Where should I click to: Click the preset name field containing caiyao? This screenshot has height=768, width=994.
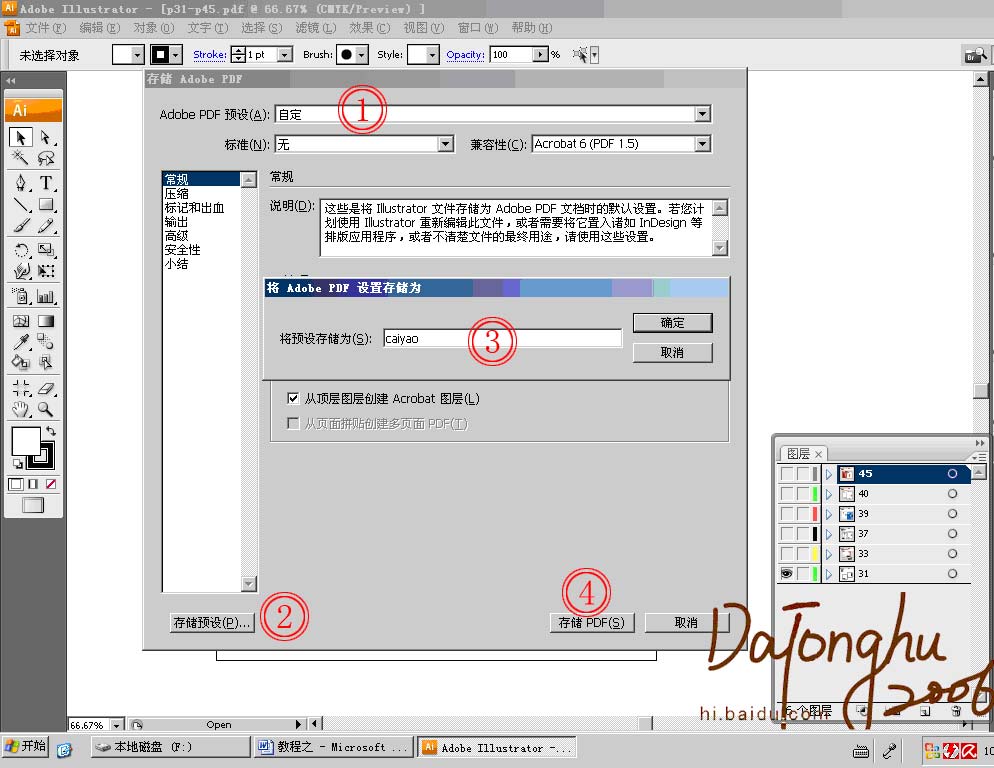[502, 338]
